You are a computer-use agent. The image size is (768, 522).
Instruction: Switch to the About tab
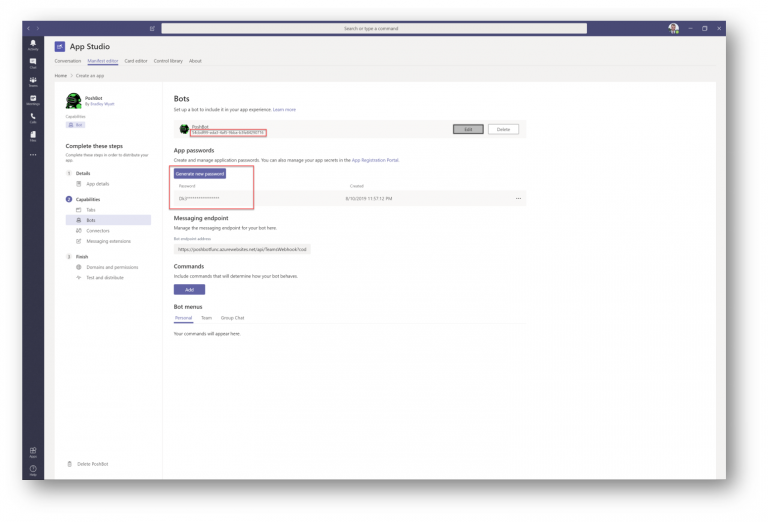[195, 61]
